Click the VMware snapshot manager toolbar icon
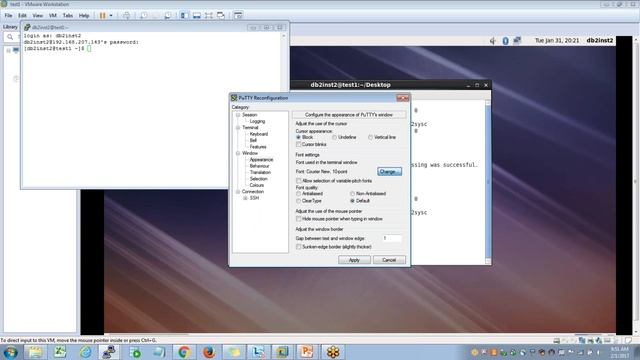 click(x=168, y=16)
